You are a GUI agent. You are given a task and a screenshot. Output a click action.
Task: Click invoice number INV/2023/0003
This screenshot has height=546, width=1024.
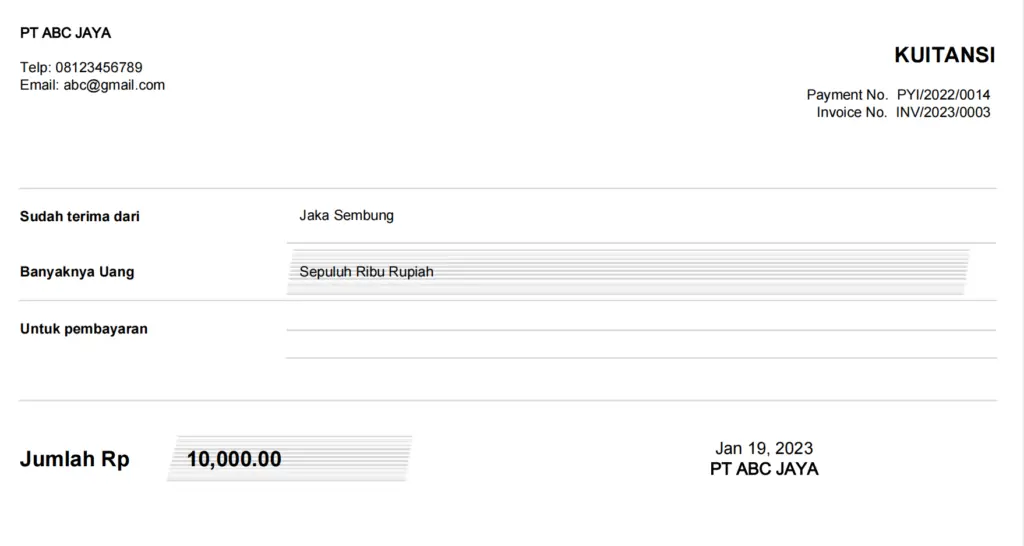coord(943,112)
